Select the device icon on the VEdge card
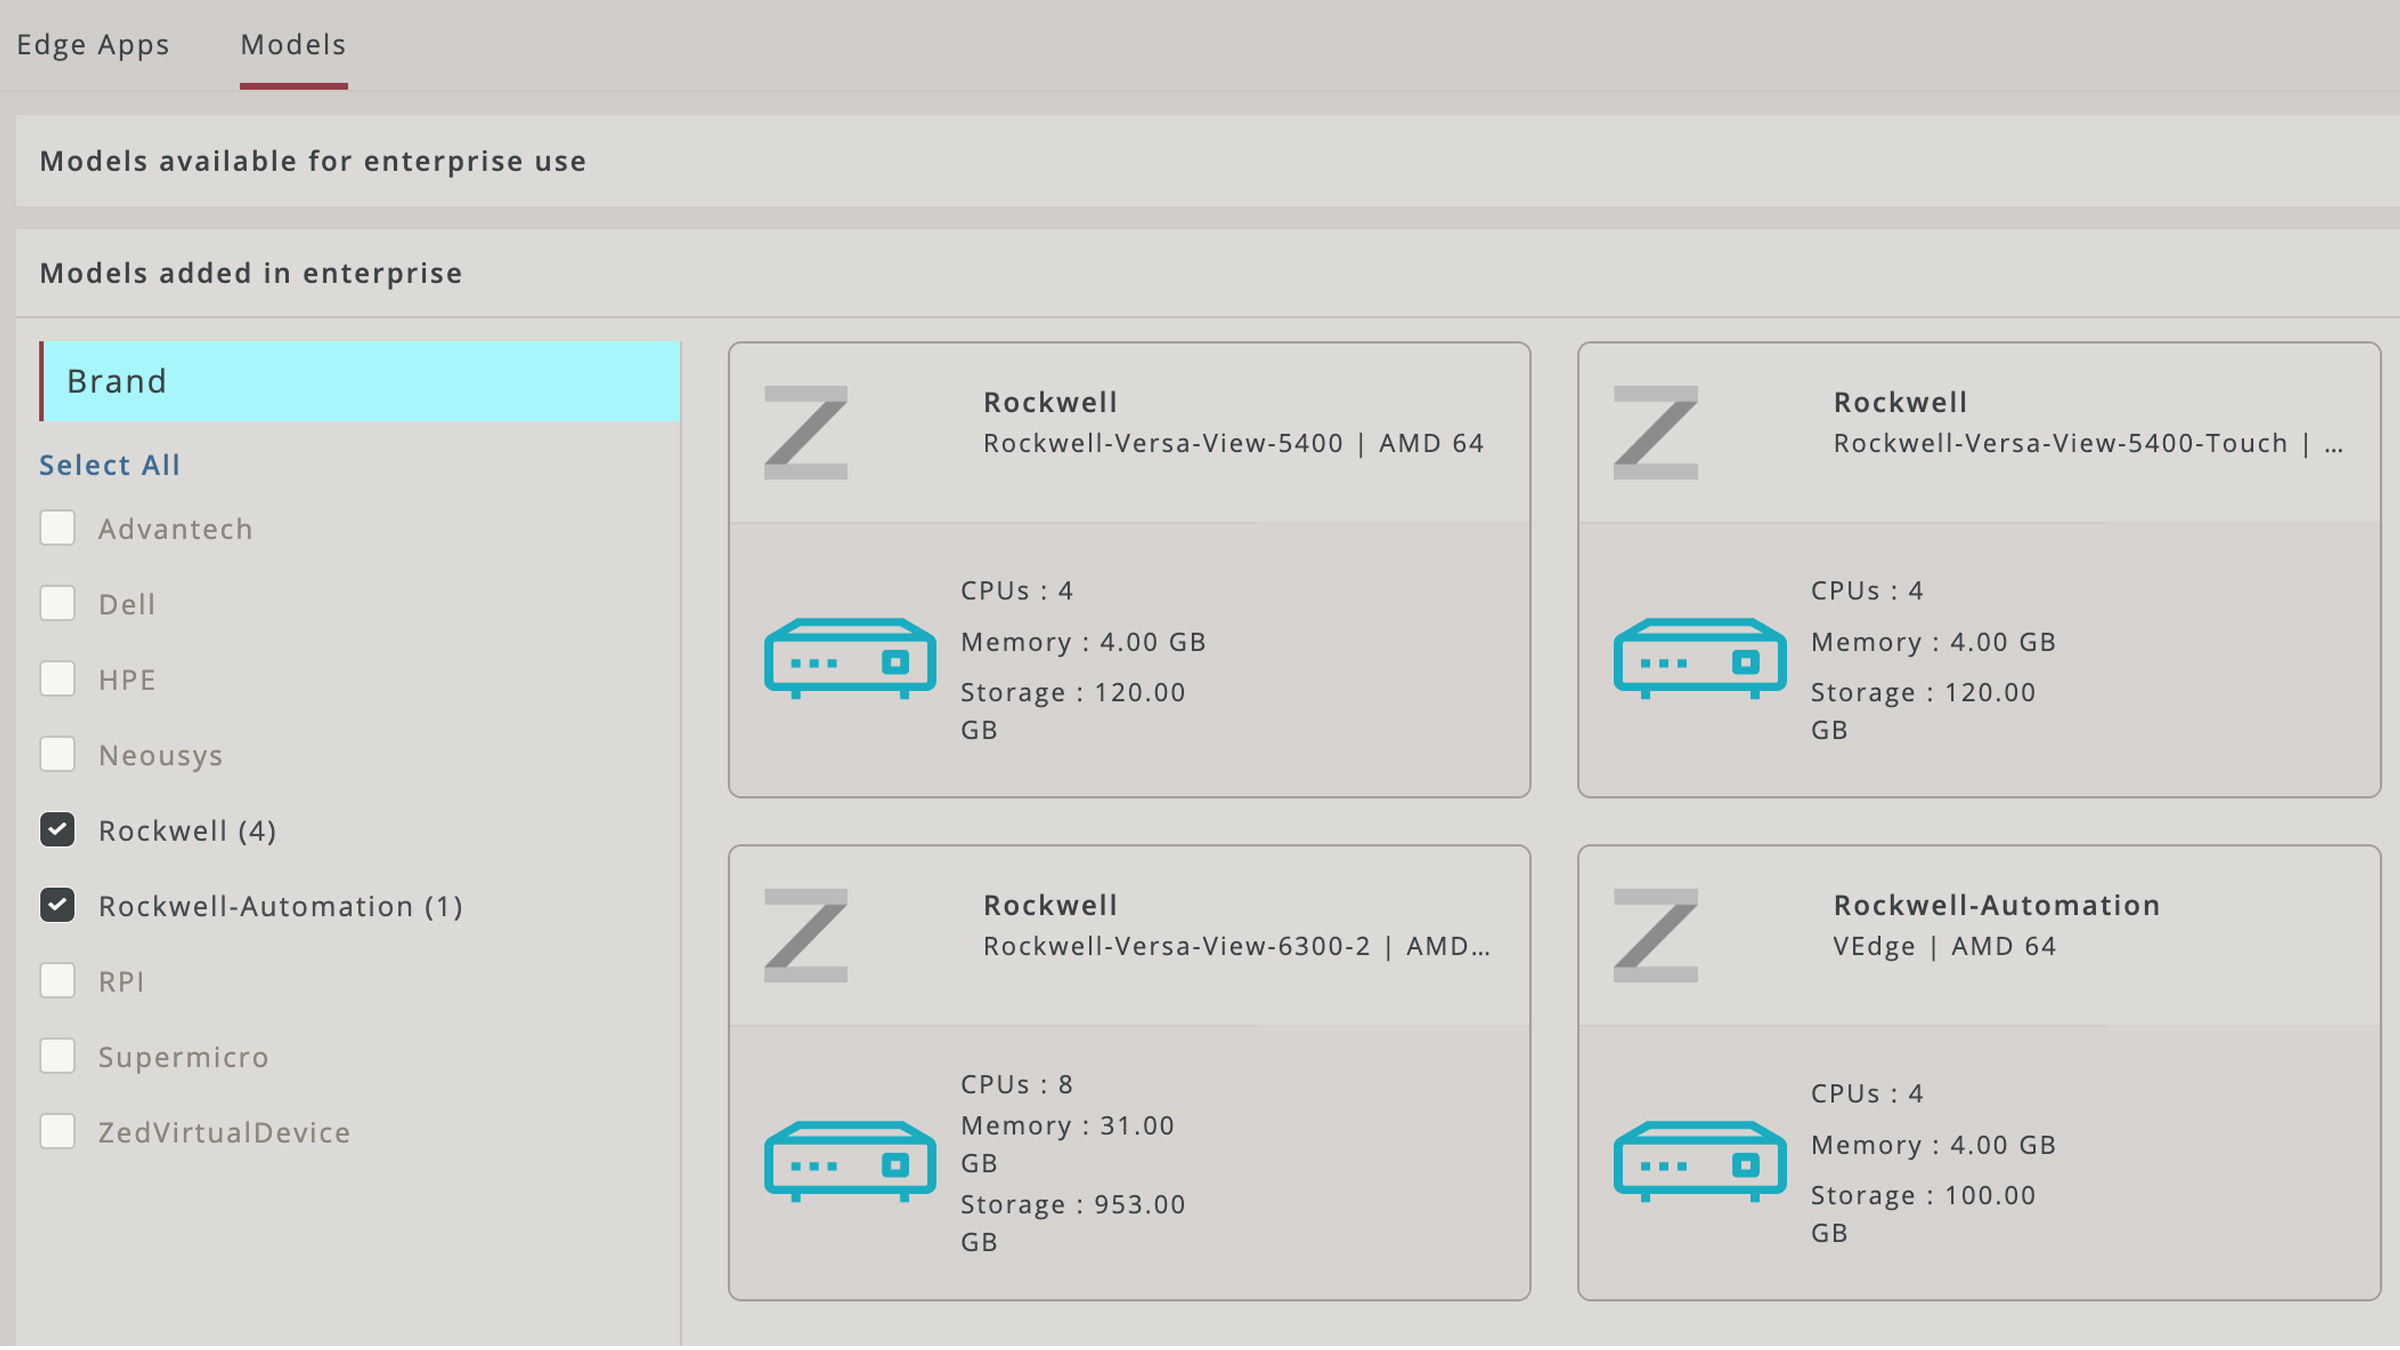 point(1699,1161)
